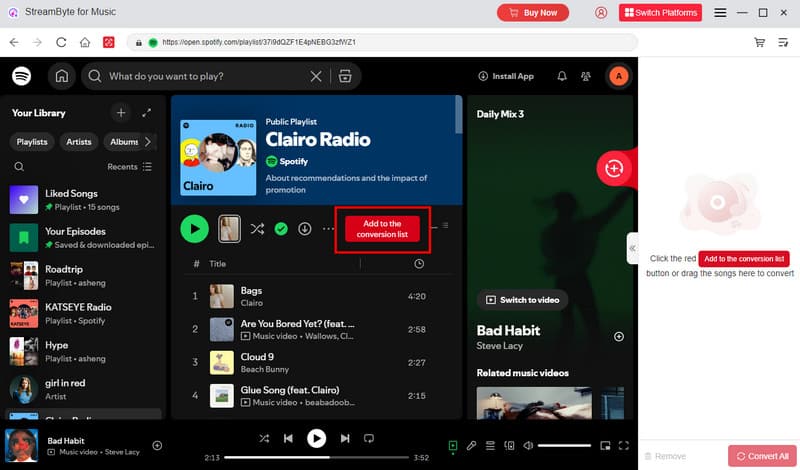Select the Artists filter tab
Image resolution: width=800 pixels, height=470 pixels.
click(79, 142)
